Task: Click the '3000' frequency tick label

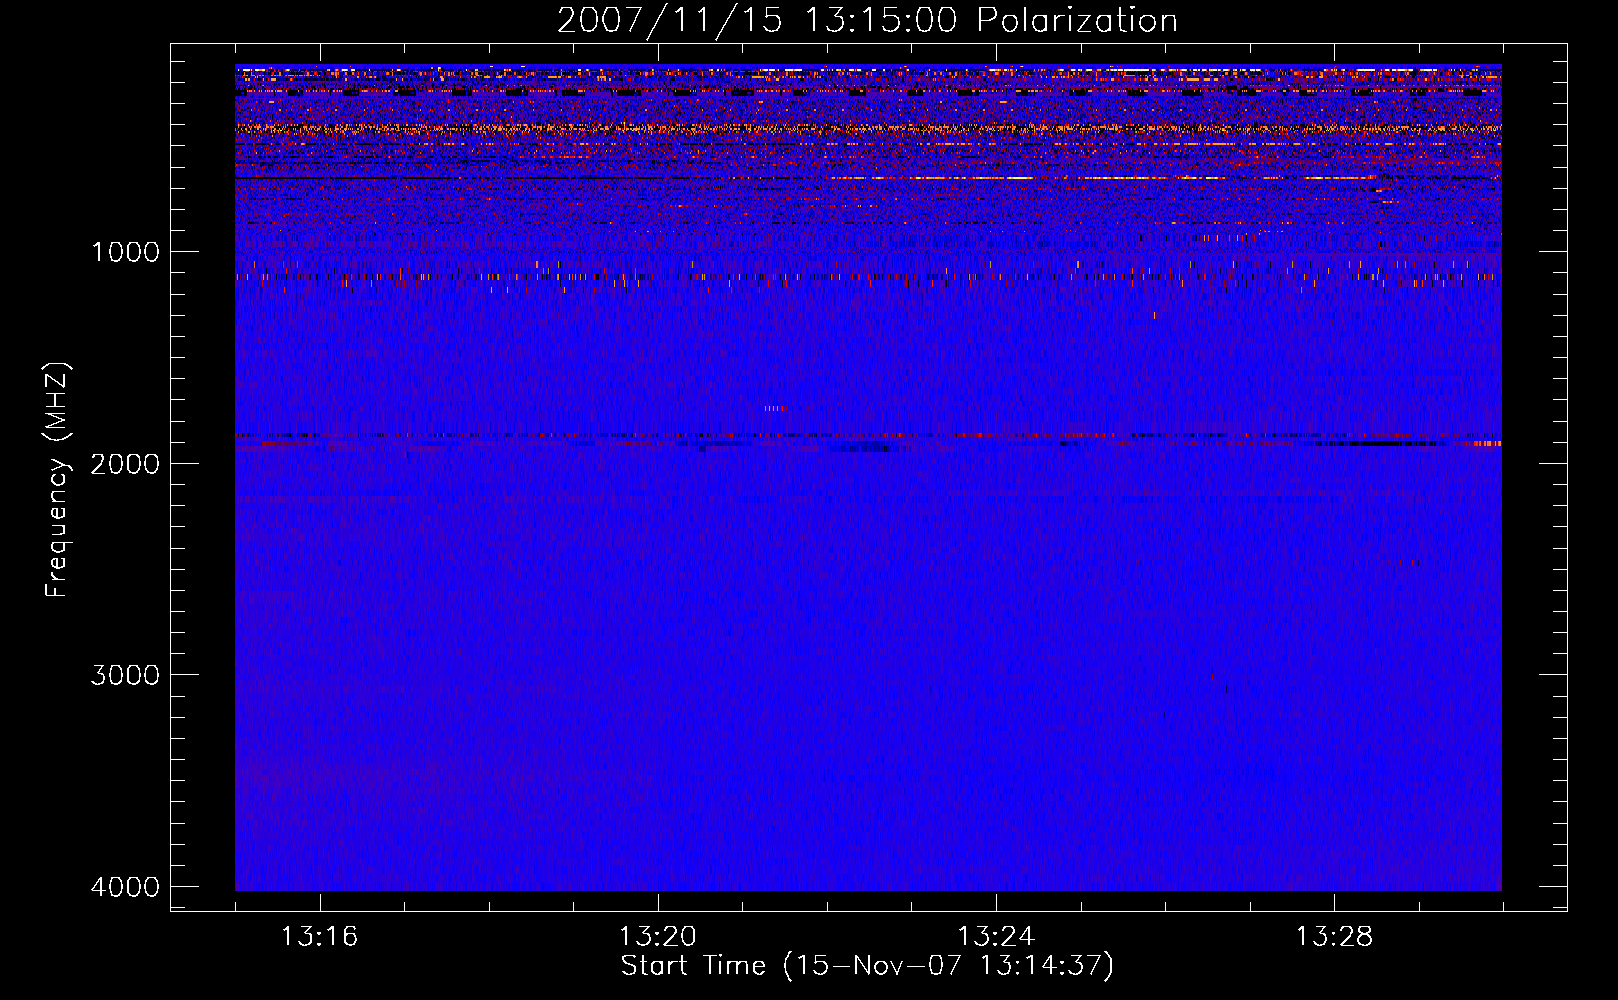Action: pyautogui.click(x=125, y=674)
